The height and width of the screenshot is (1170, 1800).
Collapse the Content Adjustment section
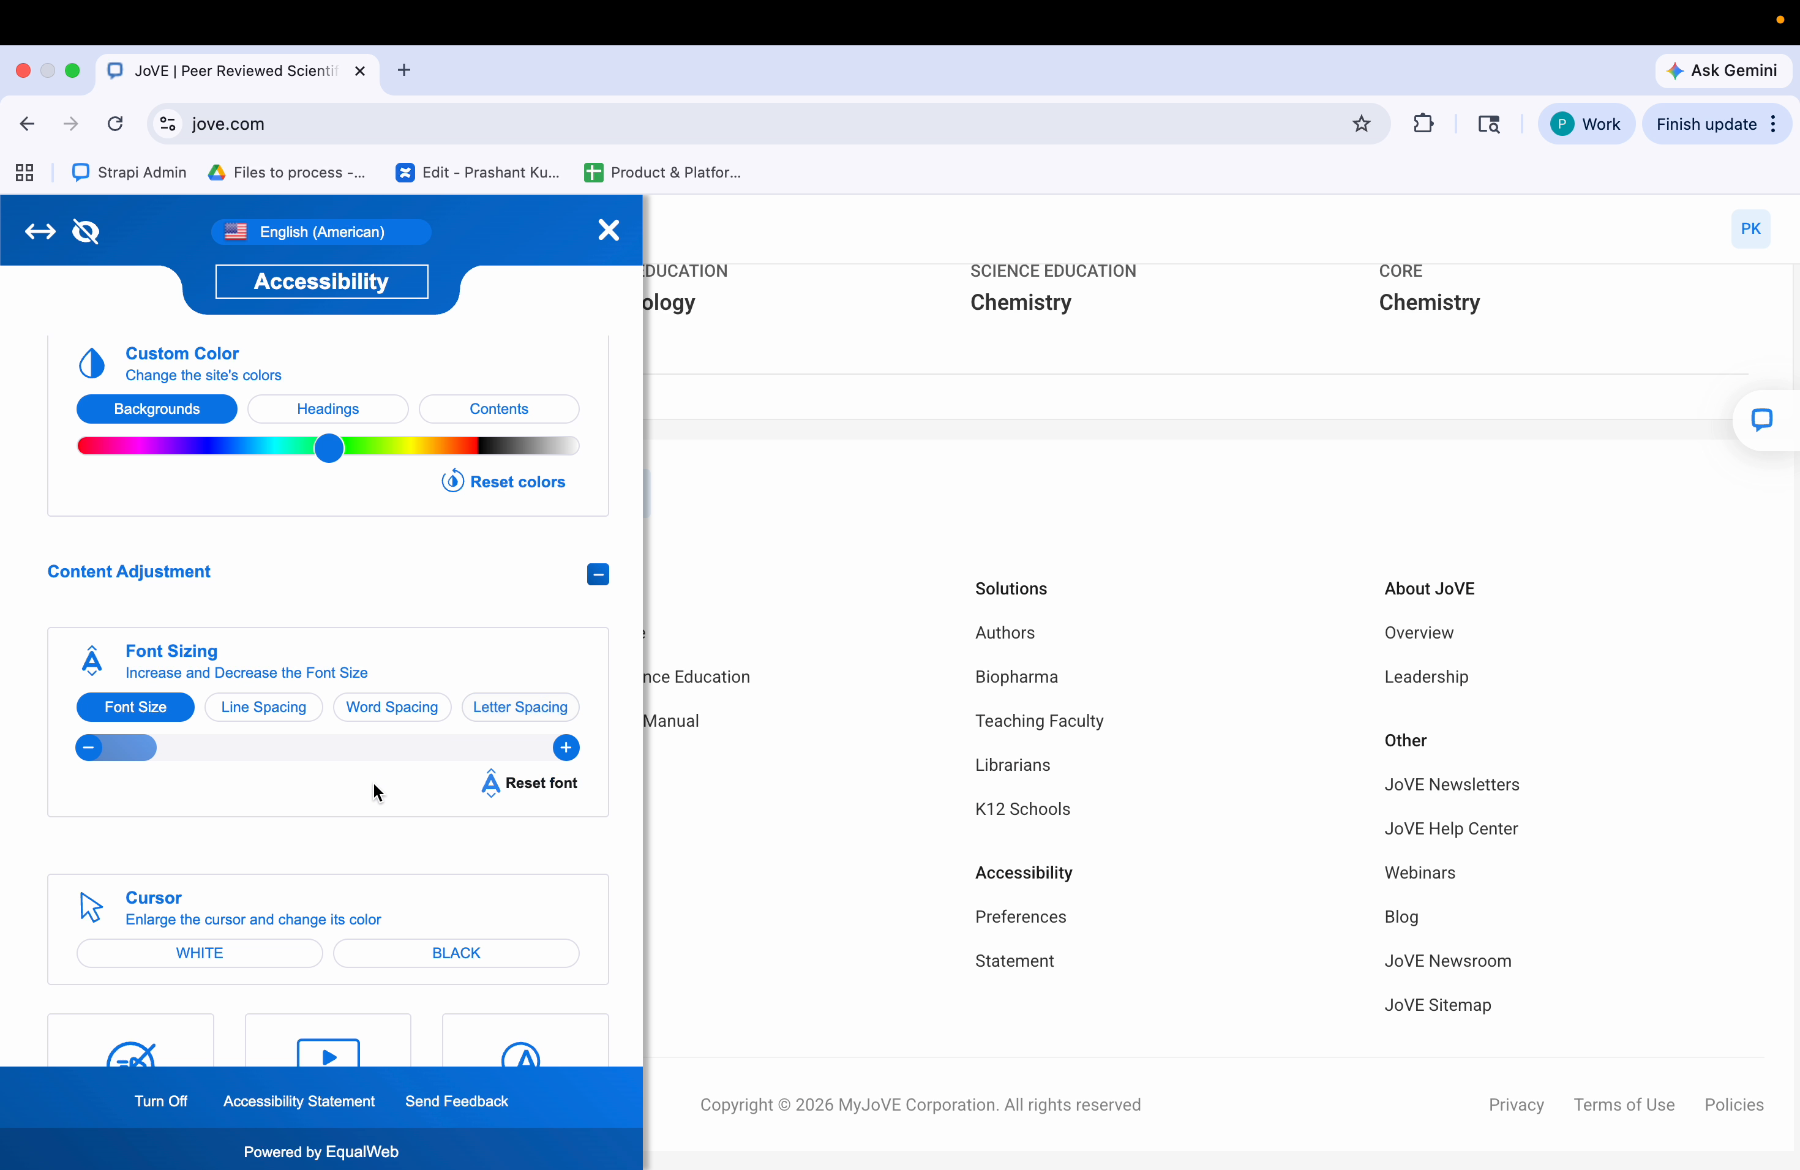click(x=598, y=574)
